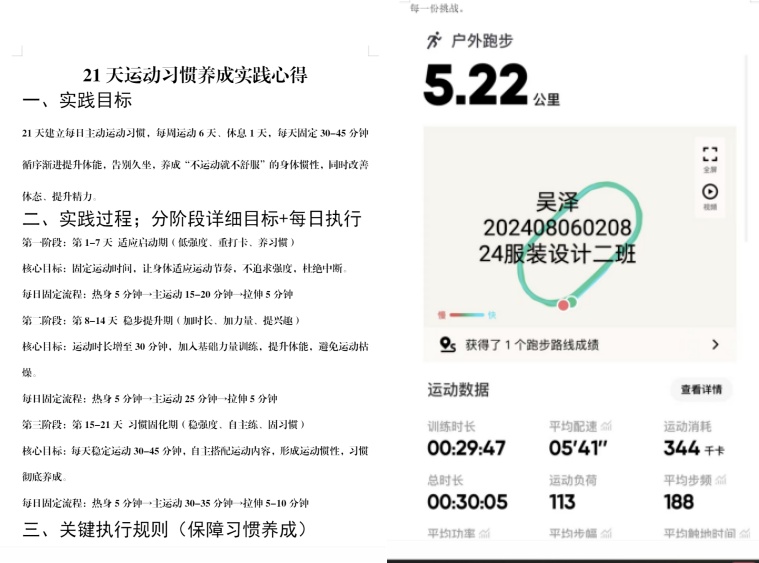Click the 00:29:47 training duration value

(466, 449)
